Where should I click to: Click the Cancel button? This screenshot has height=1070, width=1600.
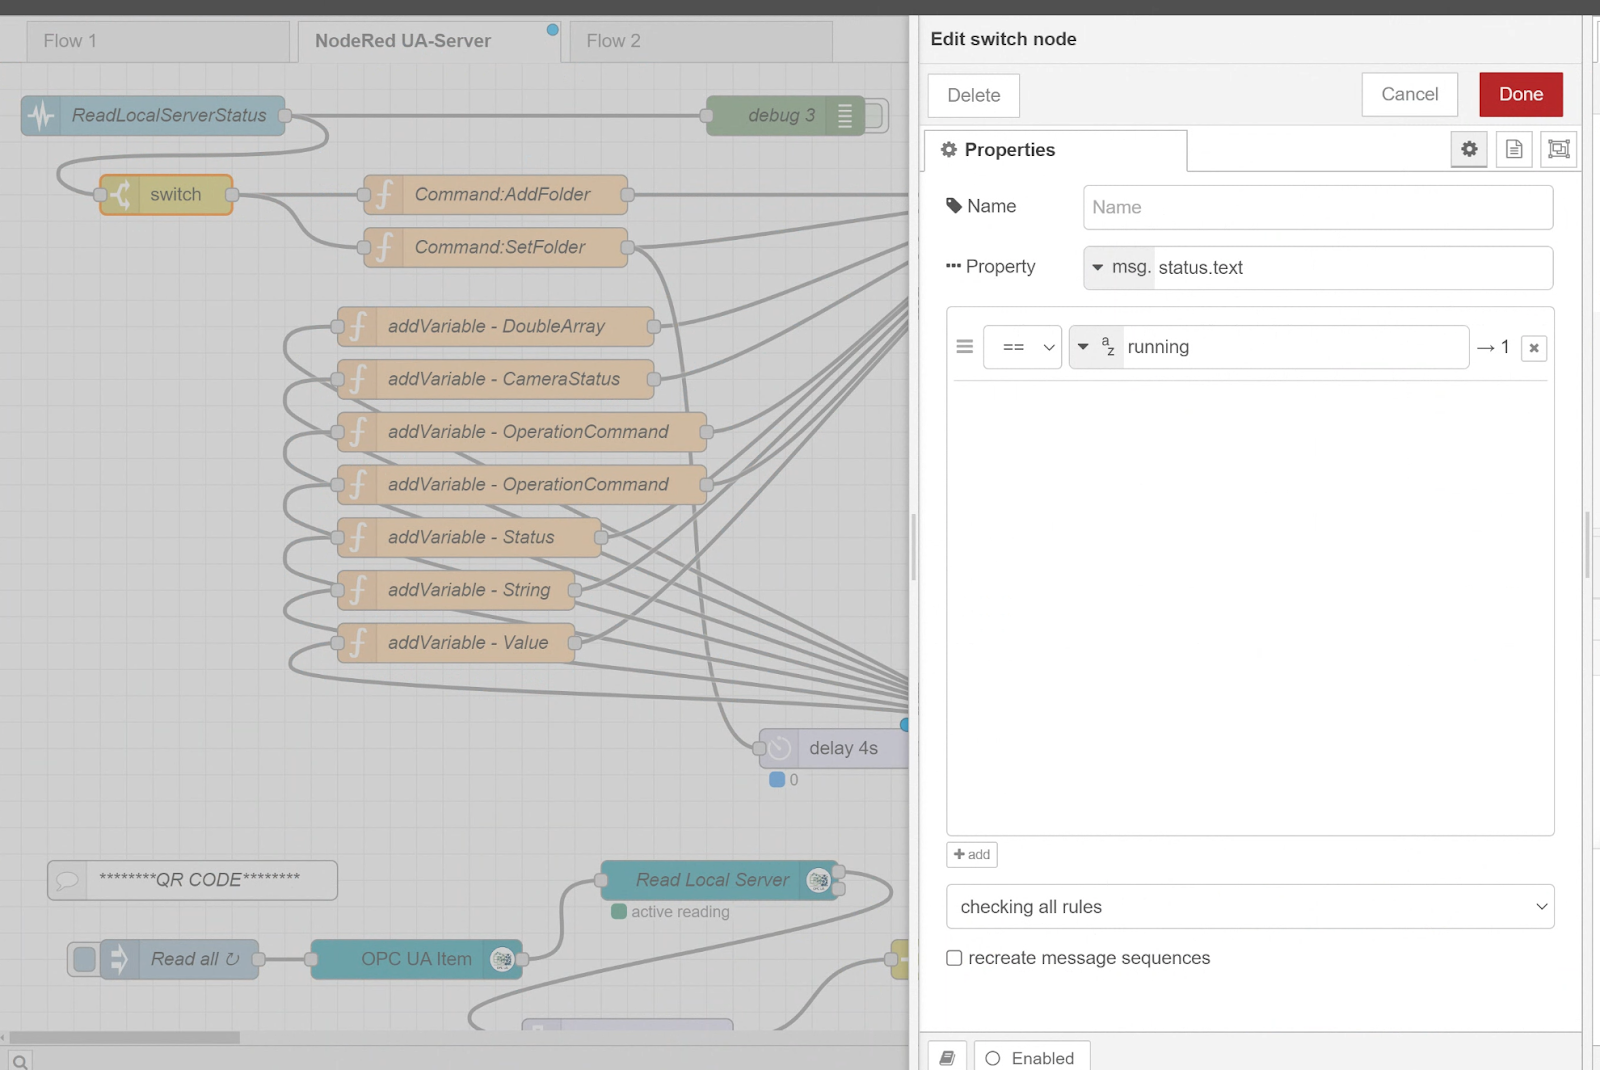(x=1410, y=94)
